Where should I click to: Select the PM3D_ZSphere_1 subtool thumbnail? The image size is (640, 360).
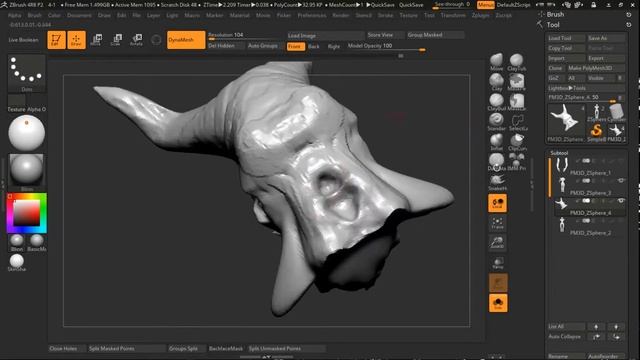click(562, 165)
